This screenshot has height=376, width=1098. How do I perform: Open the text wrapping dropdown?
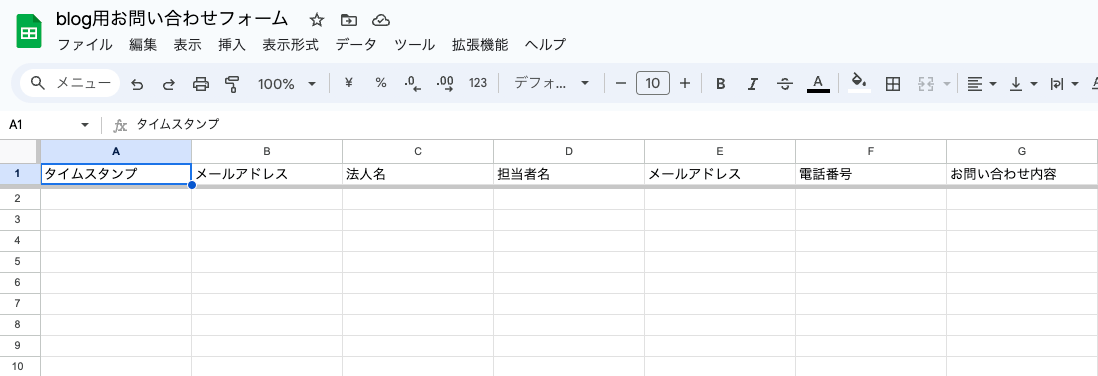[x=1064, y=84]
